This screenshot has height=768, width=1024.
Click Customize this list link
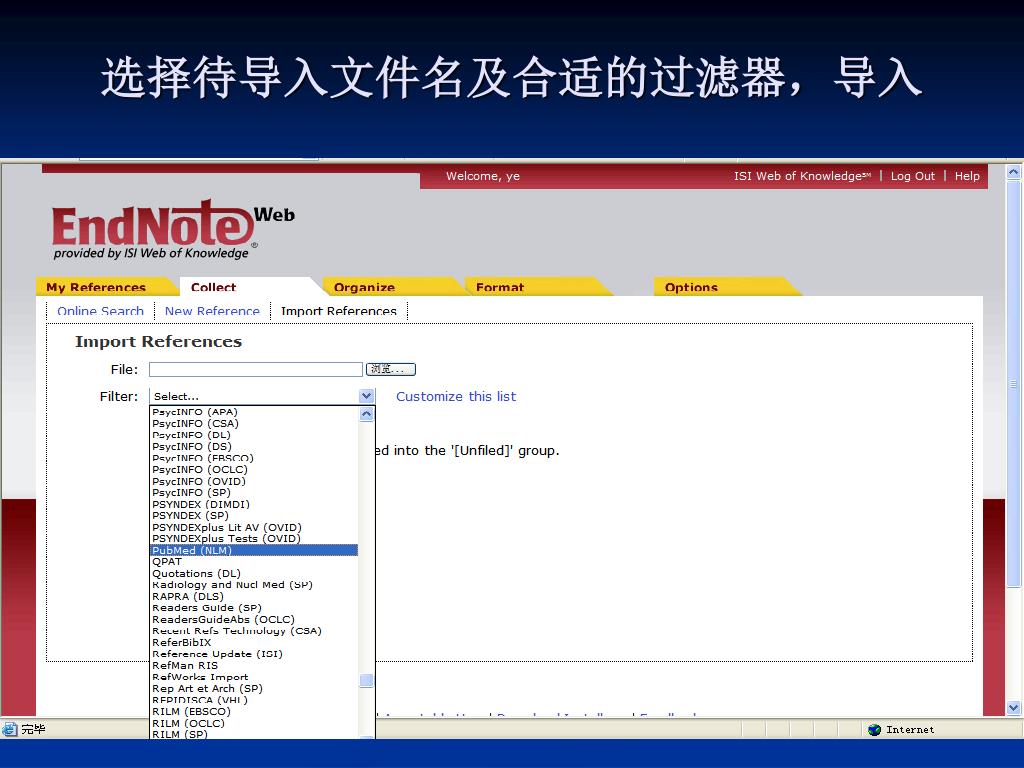point(456,396)
